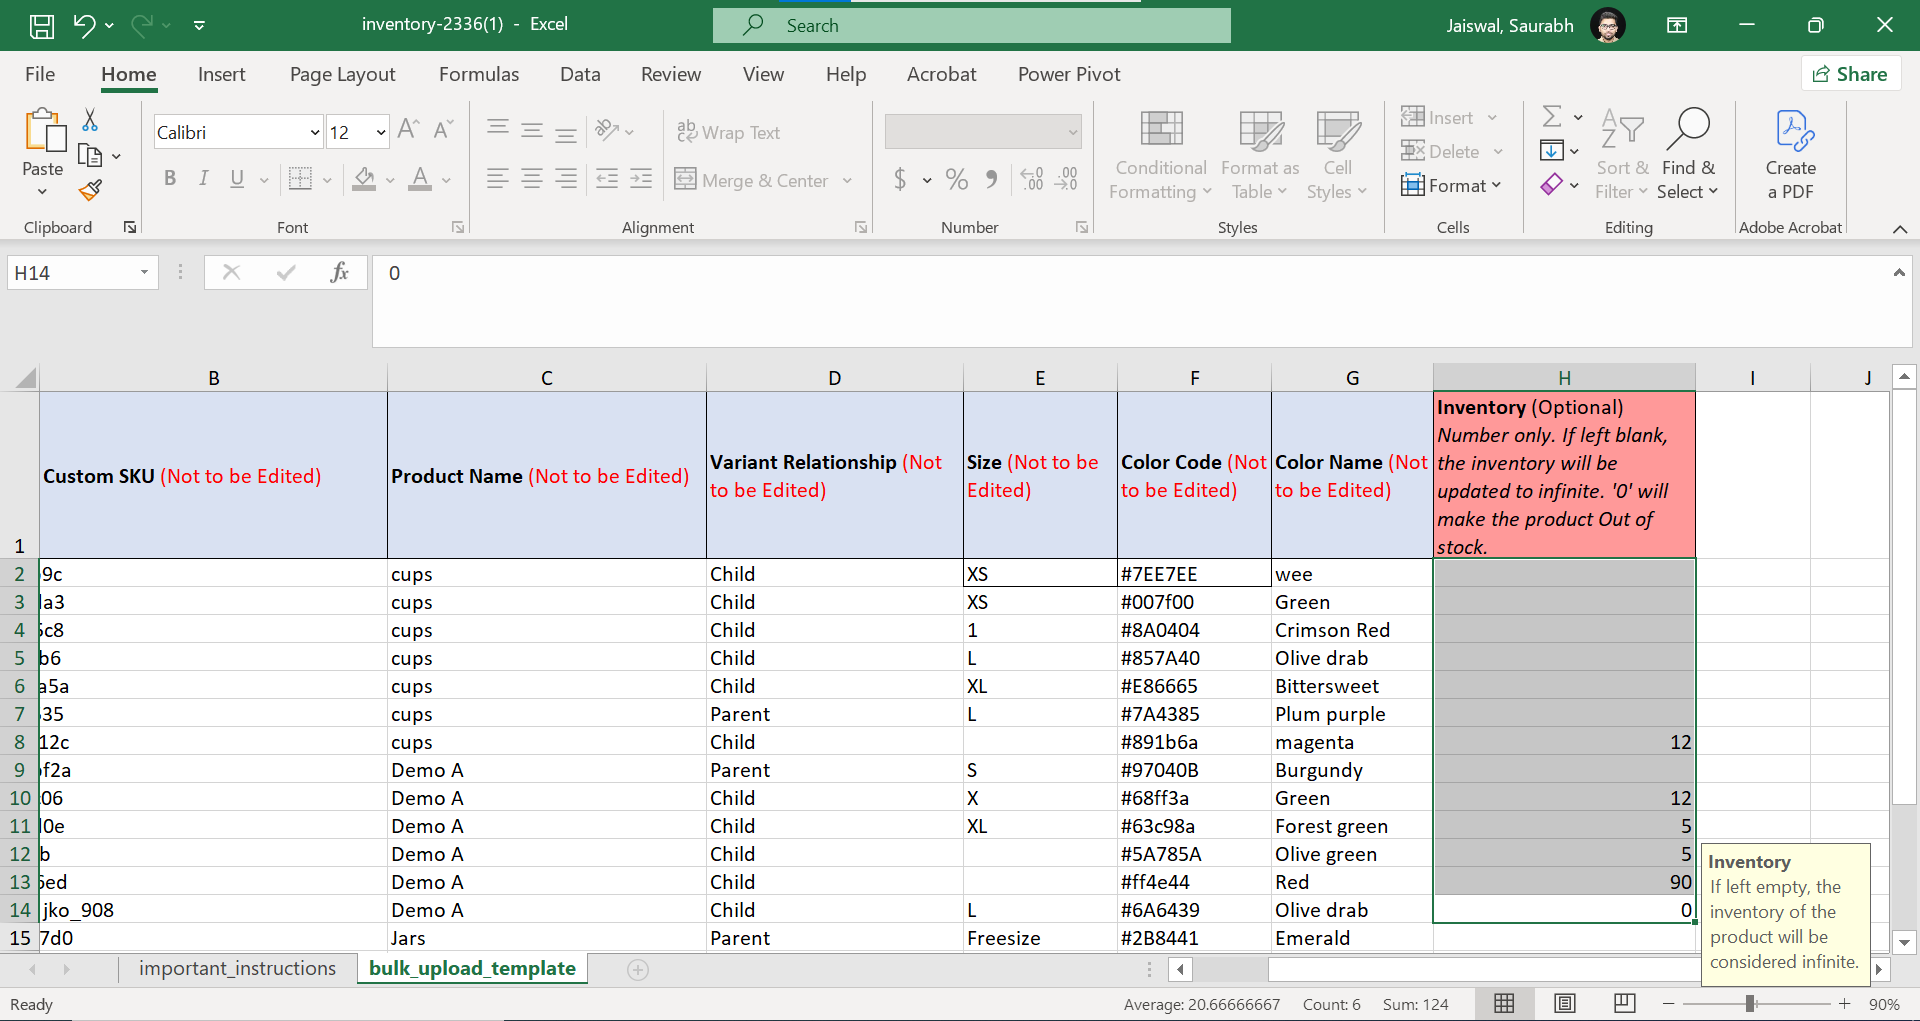Open Cell Styles dropdown
This screenshot has height=1021, width=1920.
[x=1337, y=155]
